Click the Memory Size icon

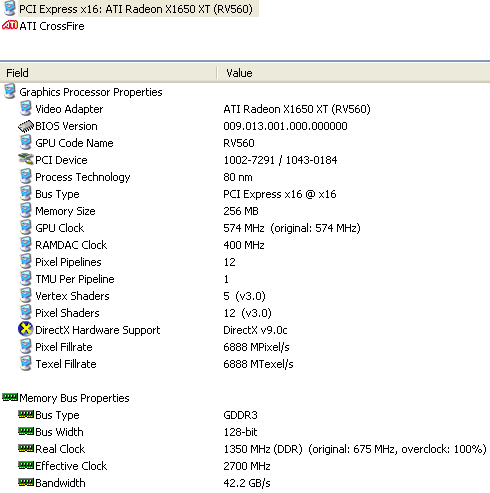point(26,210)
